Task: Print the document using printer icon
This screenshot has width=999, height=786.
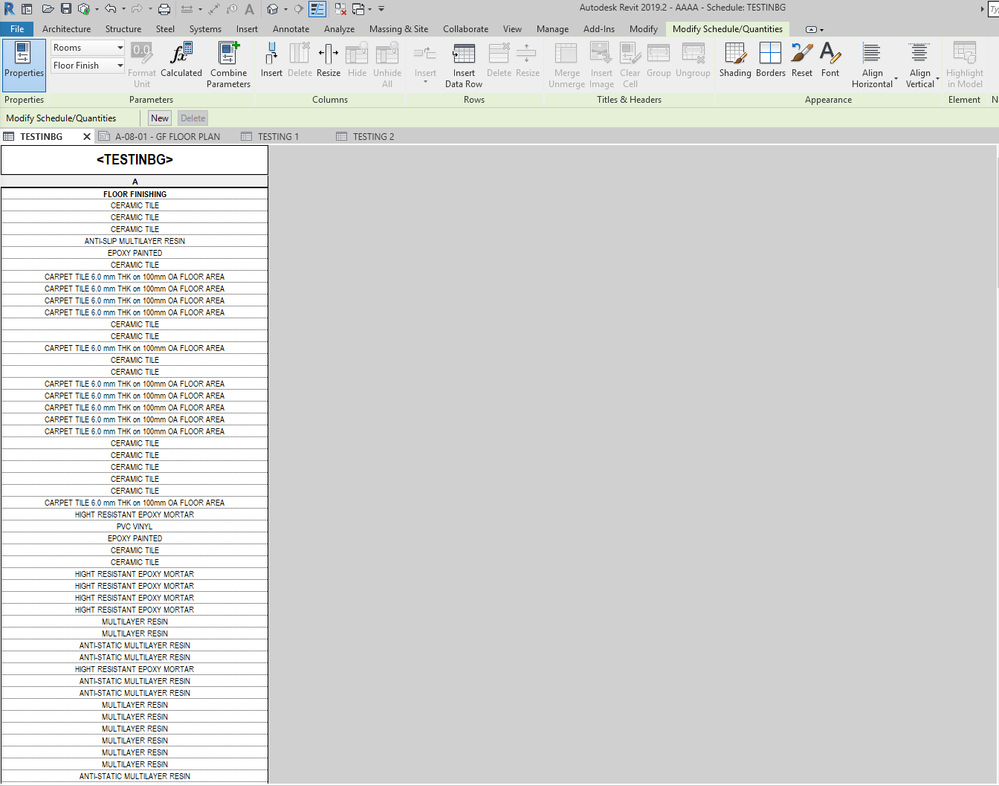Action: tap(164, 9)
